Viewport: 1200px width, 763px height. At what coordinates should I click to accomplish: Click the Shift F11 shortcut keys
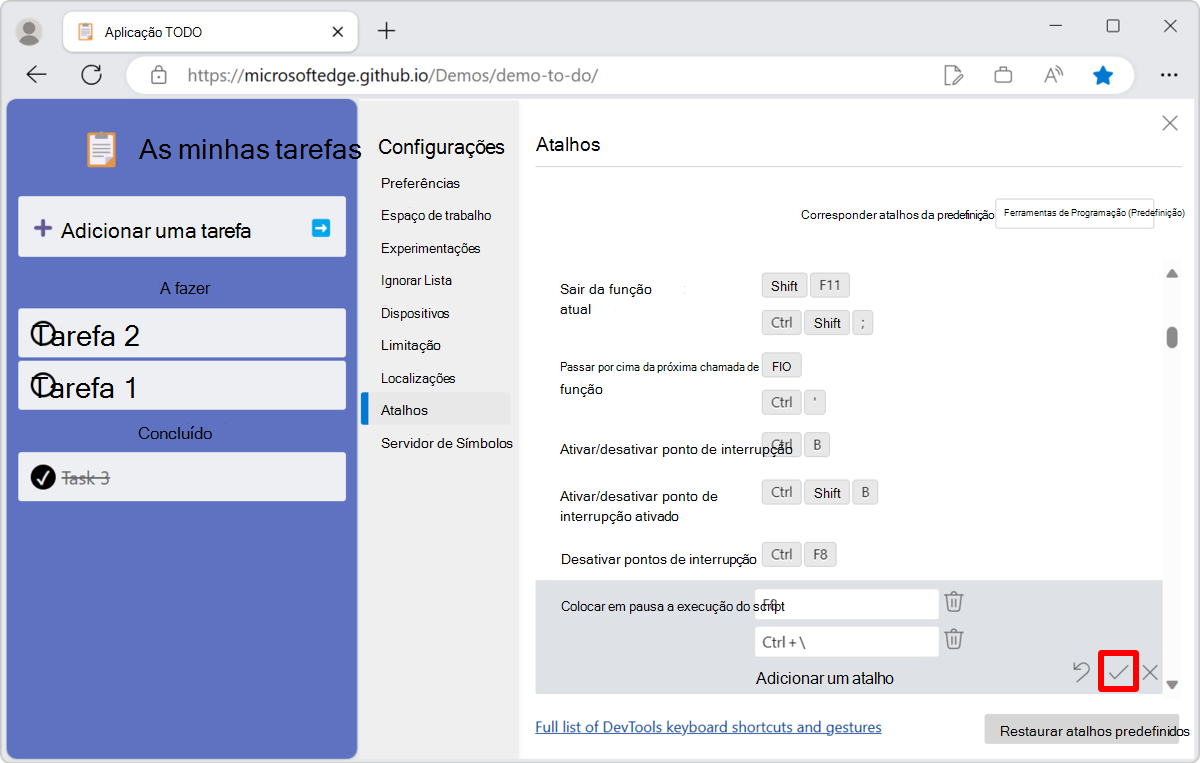pos(805,286)
